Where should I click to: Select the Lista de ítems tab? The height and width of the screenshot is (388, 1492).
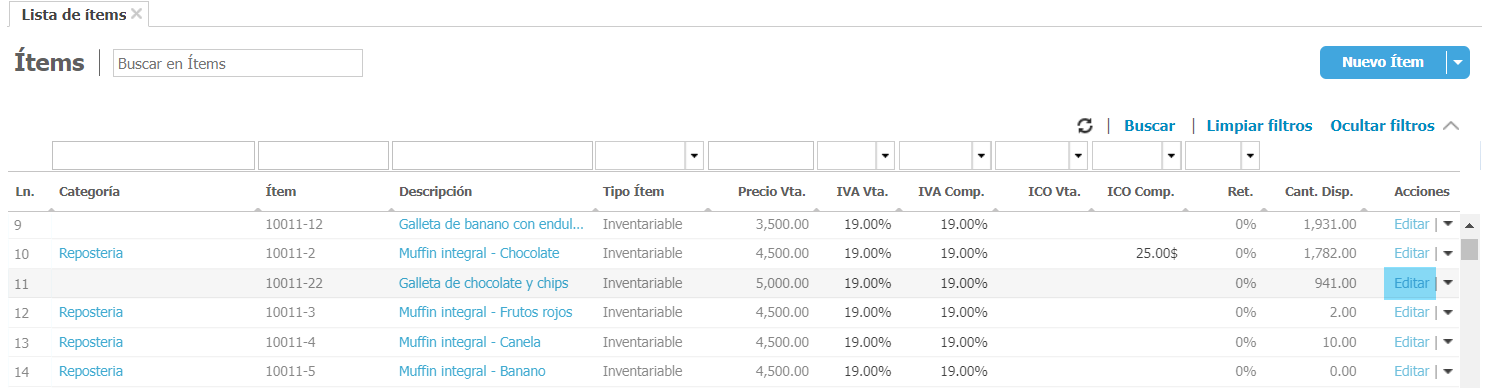(74, 14)
